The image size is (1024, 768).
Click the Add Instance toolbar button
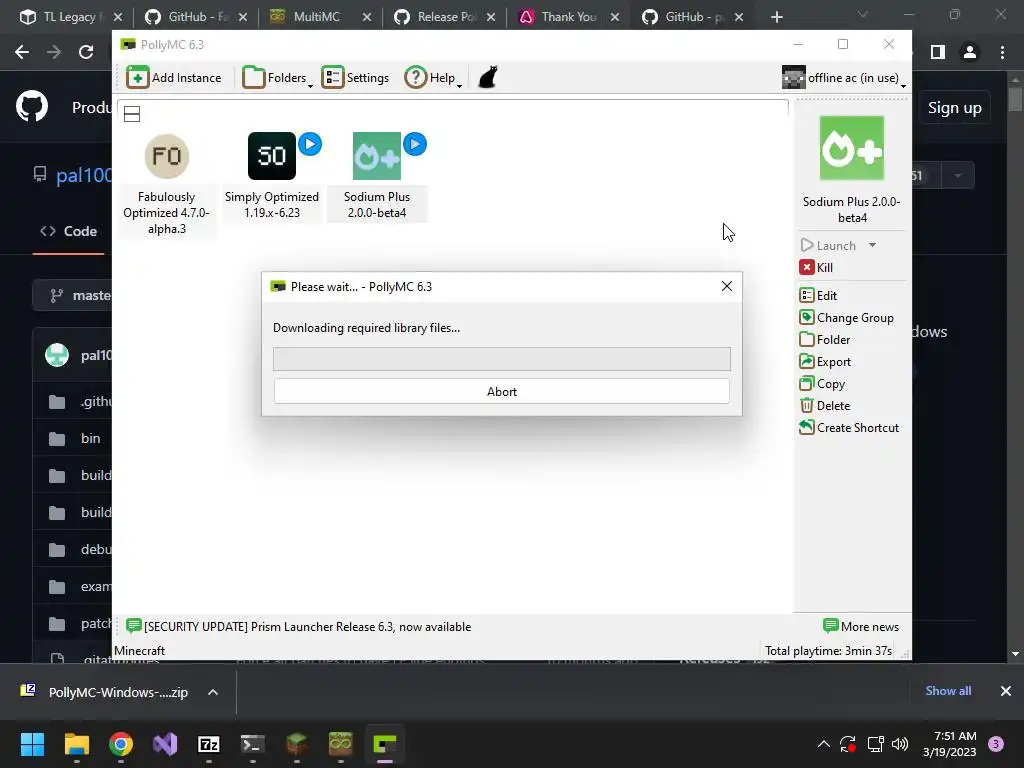(174, 78)
